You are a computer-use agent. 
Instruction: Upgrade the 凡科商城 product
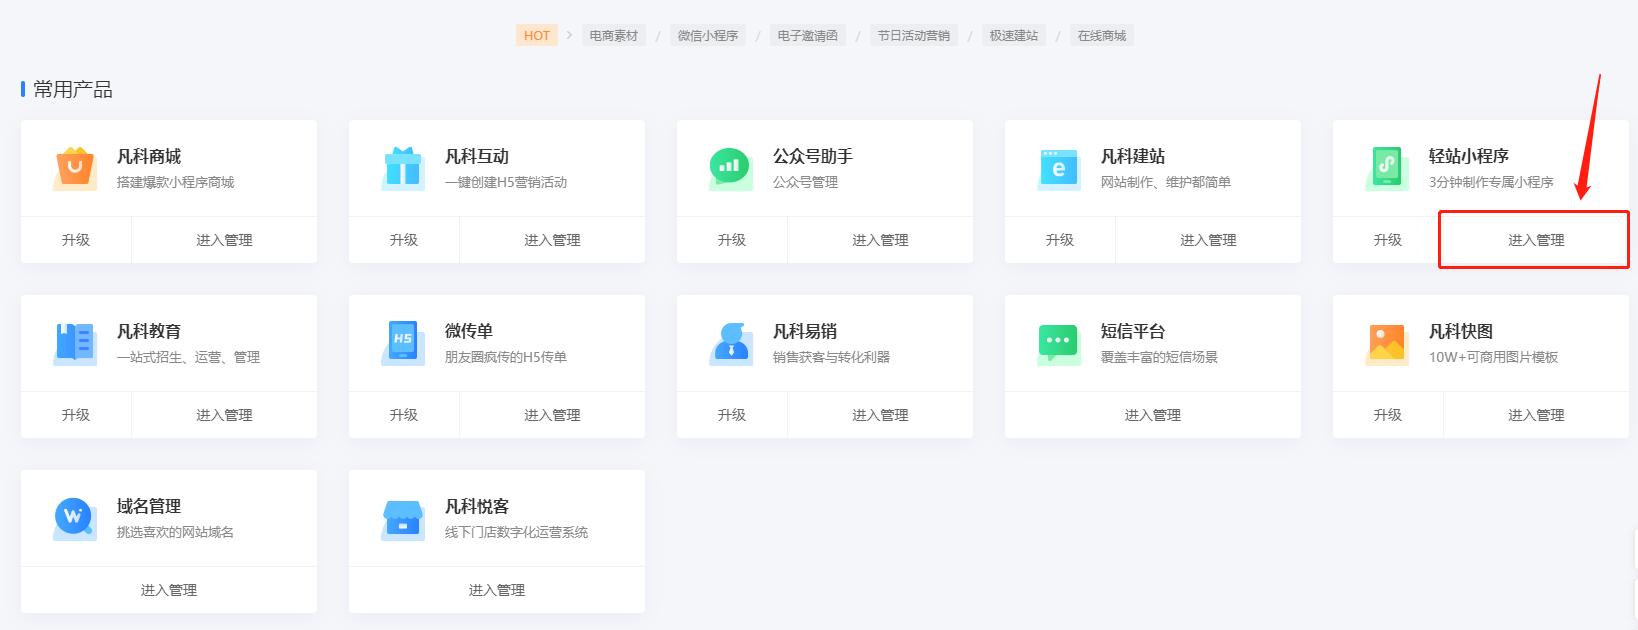[x=76, y=240]
